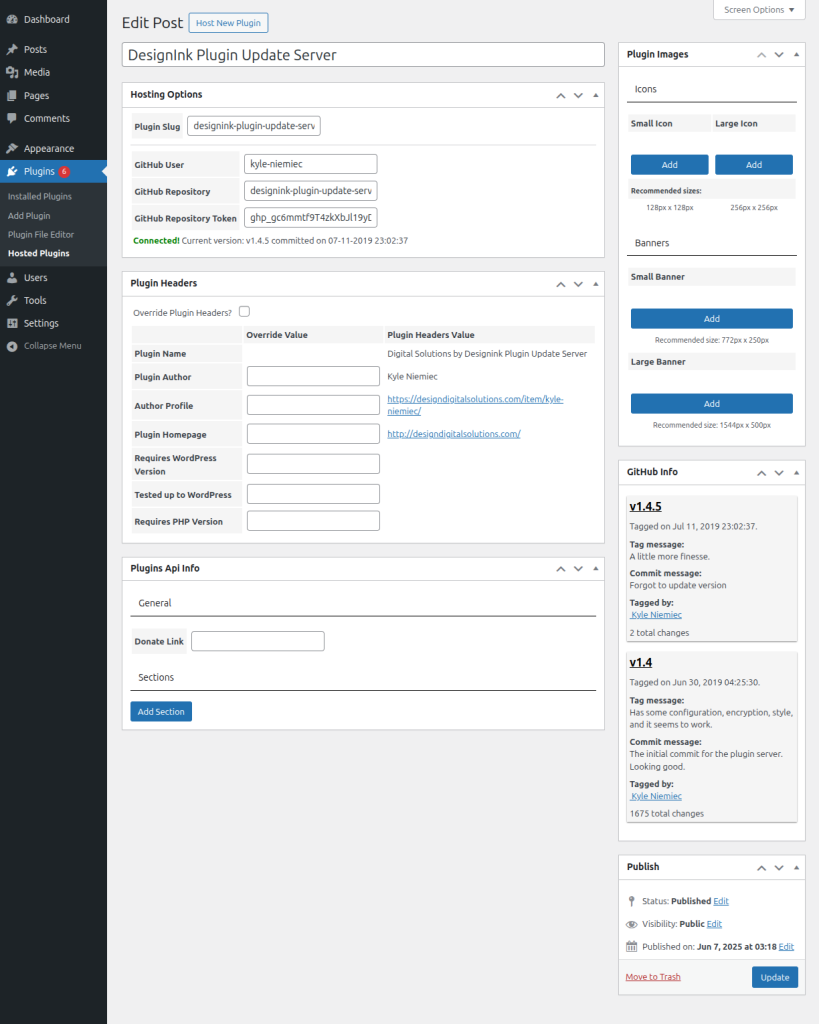Collapse the Hosting Options panel
Image resolution: width=819 pixels, height=1024 pixels.
596,95
